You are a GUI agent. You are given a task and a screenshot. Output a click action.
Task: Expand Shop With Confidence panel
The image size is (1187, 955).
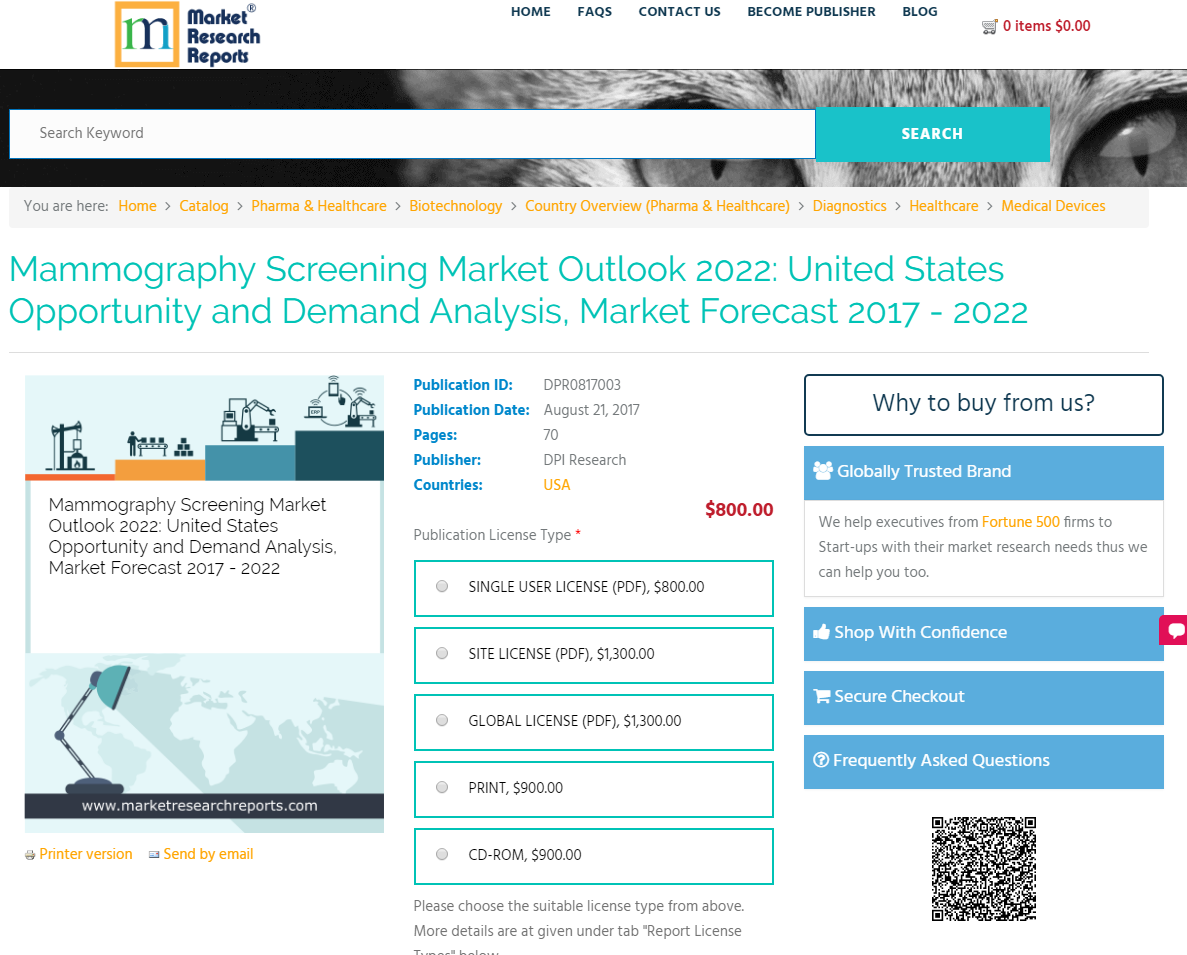[x=983, y=633]
